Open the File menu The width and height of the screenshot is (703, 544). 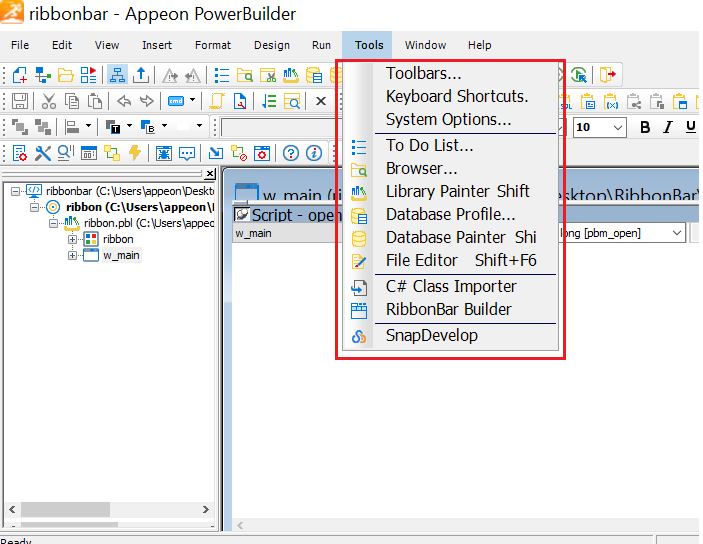coord(20,45)
